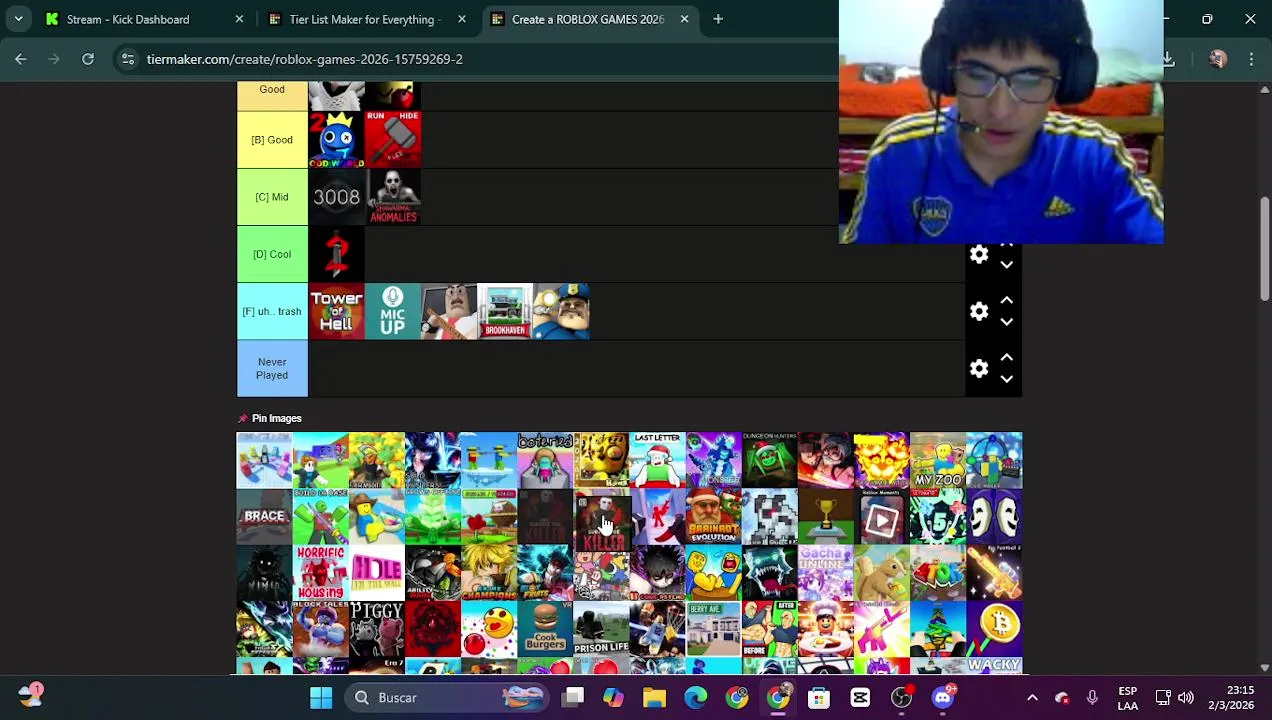View site information icon in address bar
This screenshot has height=720, width=1272.
[x=128, y=59]
